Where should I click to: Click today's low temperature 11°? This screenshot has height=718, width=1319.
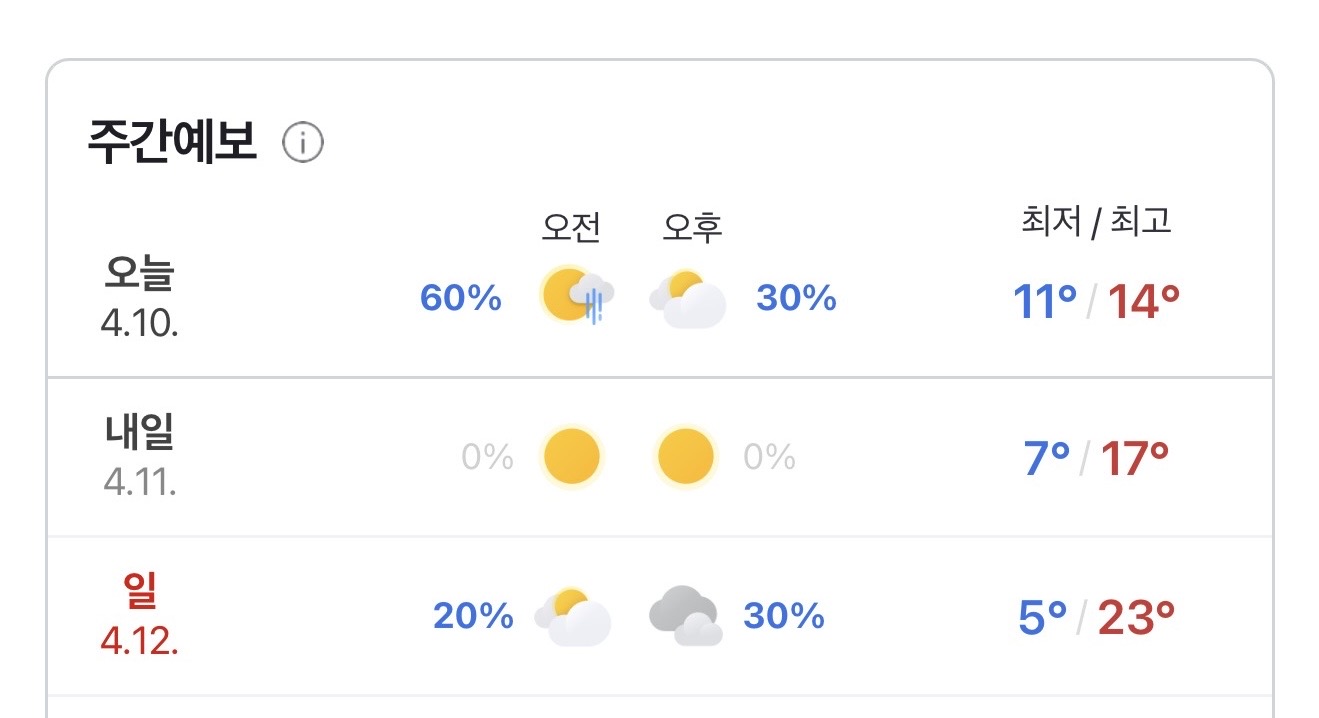pos(1045,300)
